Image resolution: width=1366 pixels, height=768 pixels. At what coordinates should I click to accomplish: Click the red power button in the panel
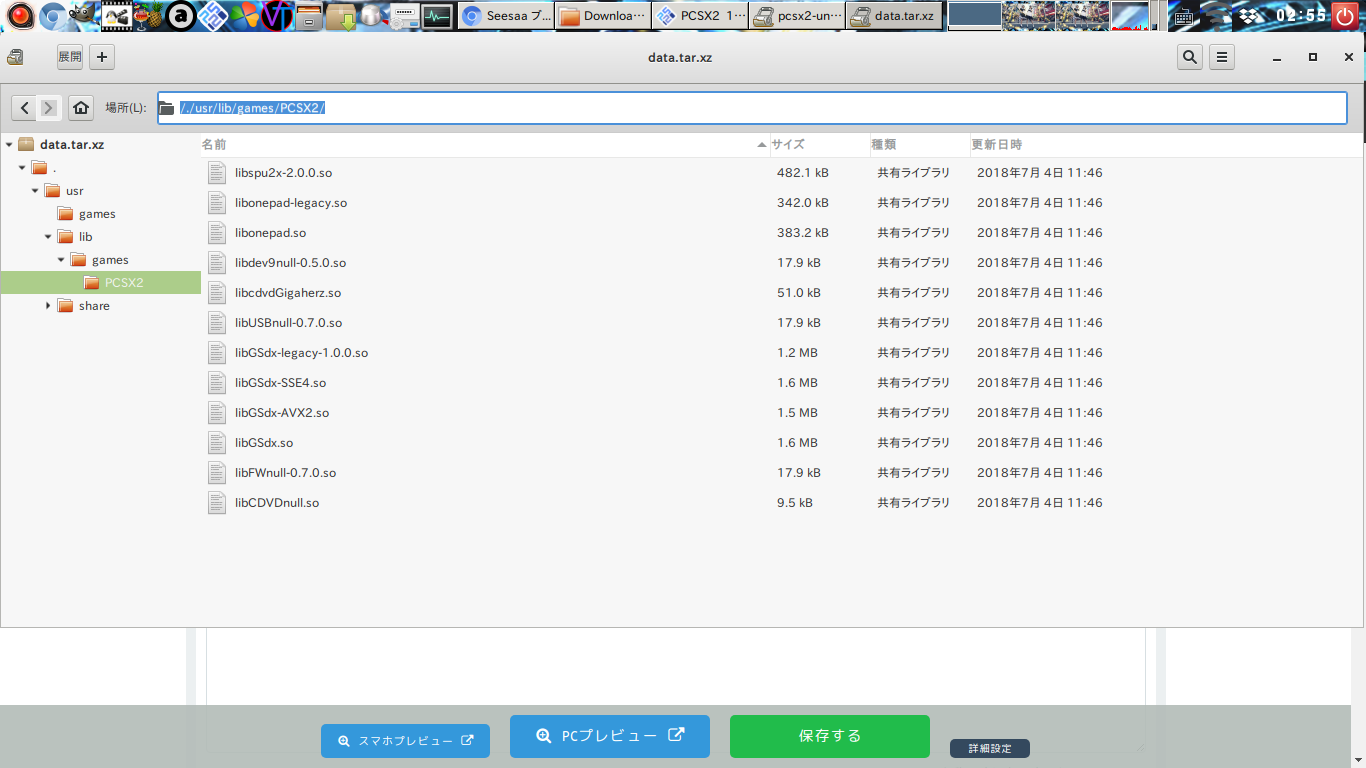(1346, 15)
